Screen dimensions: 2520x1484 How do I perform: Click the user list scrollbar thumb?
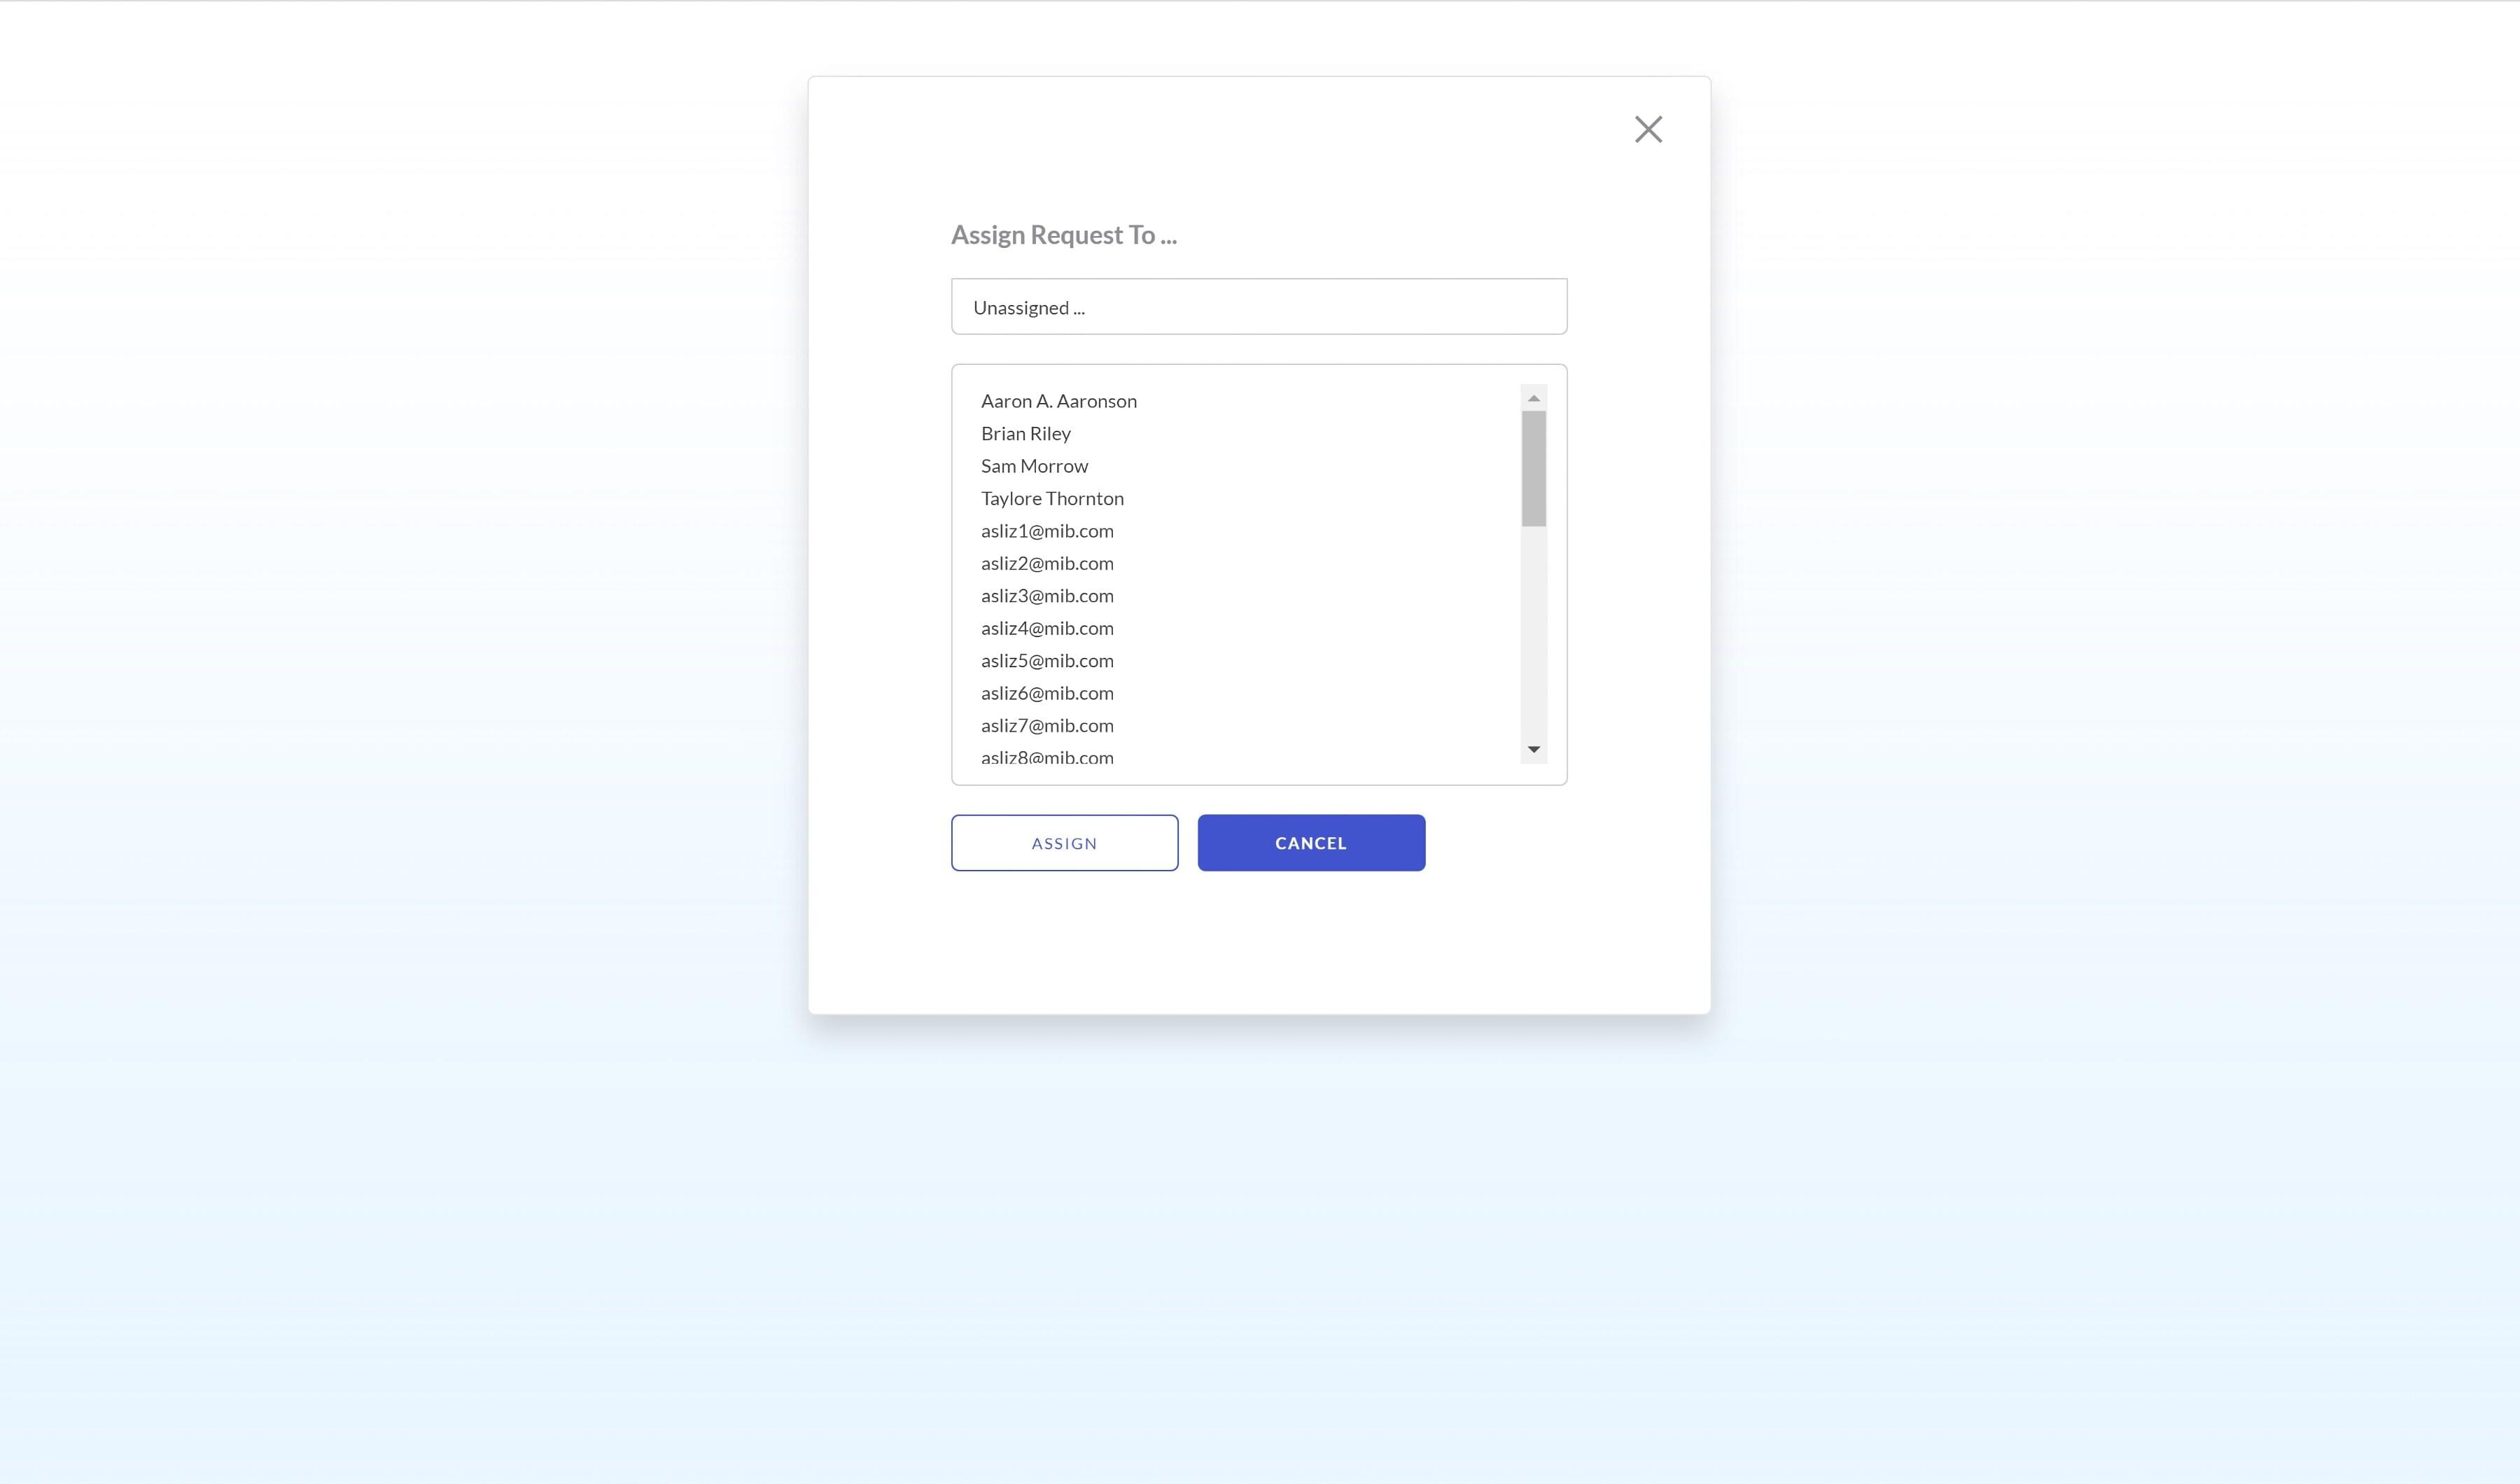(x=1533, y=468)
